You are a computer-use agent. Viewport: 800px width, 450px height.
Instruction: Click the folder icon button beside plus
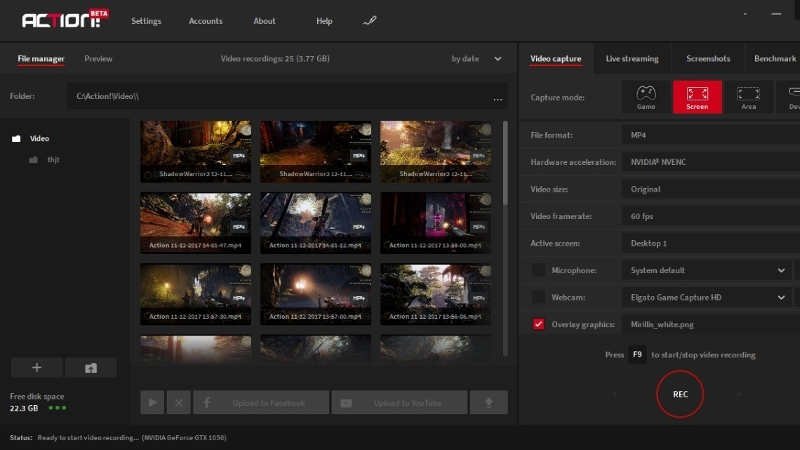click(x=91, y=368)
